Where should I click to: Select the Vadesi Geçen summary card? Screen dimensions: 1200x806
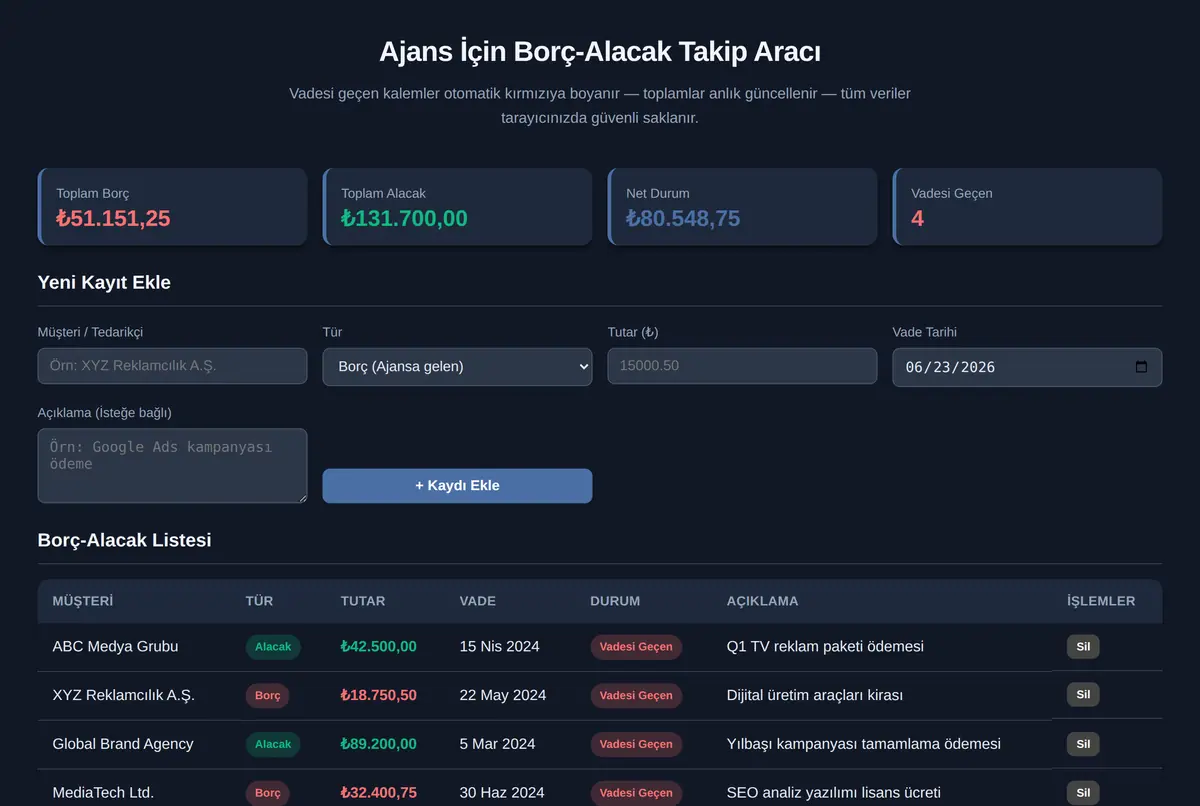pos(1027,207)
